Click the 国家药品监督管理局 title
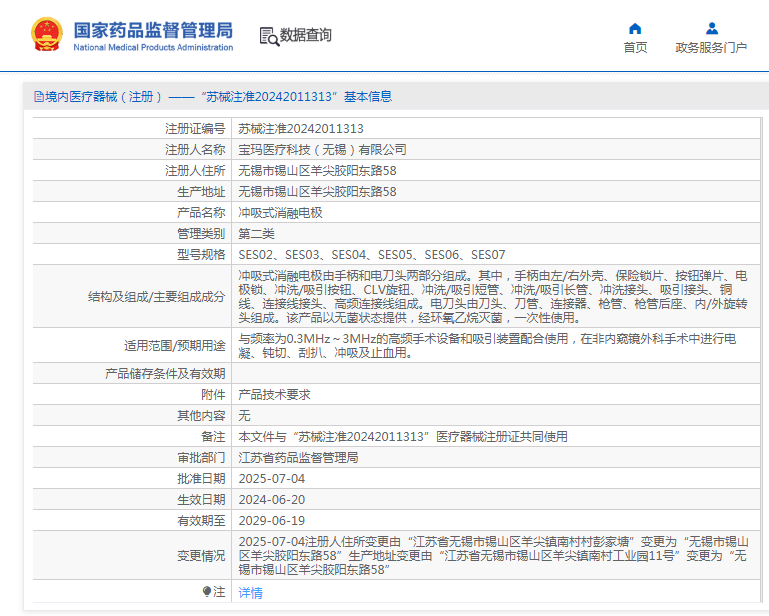Screen dimensions: 769x616 pyautogui.click(x=153, y=30)
